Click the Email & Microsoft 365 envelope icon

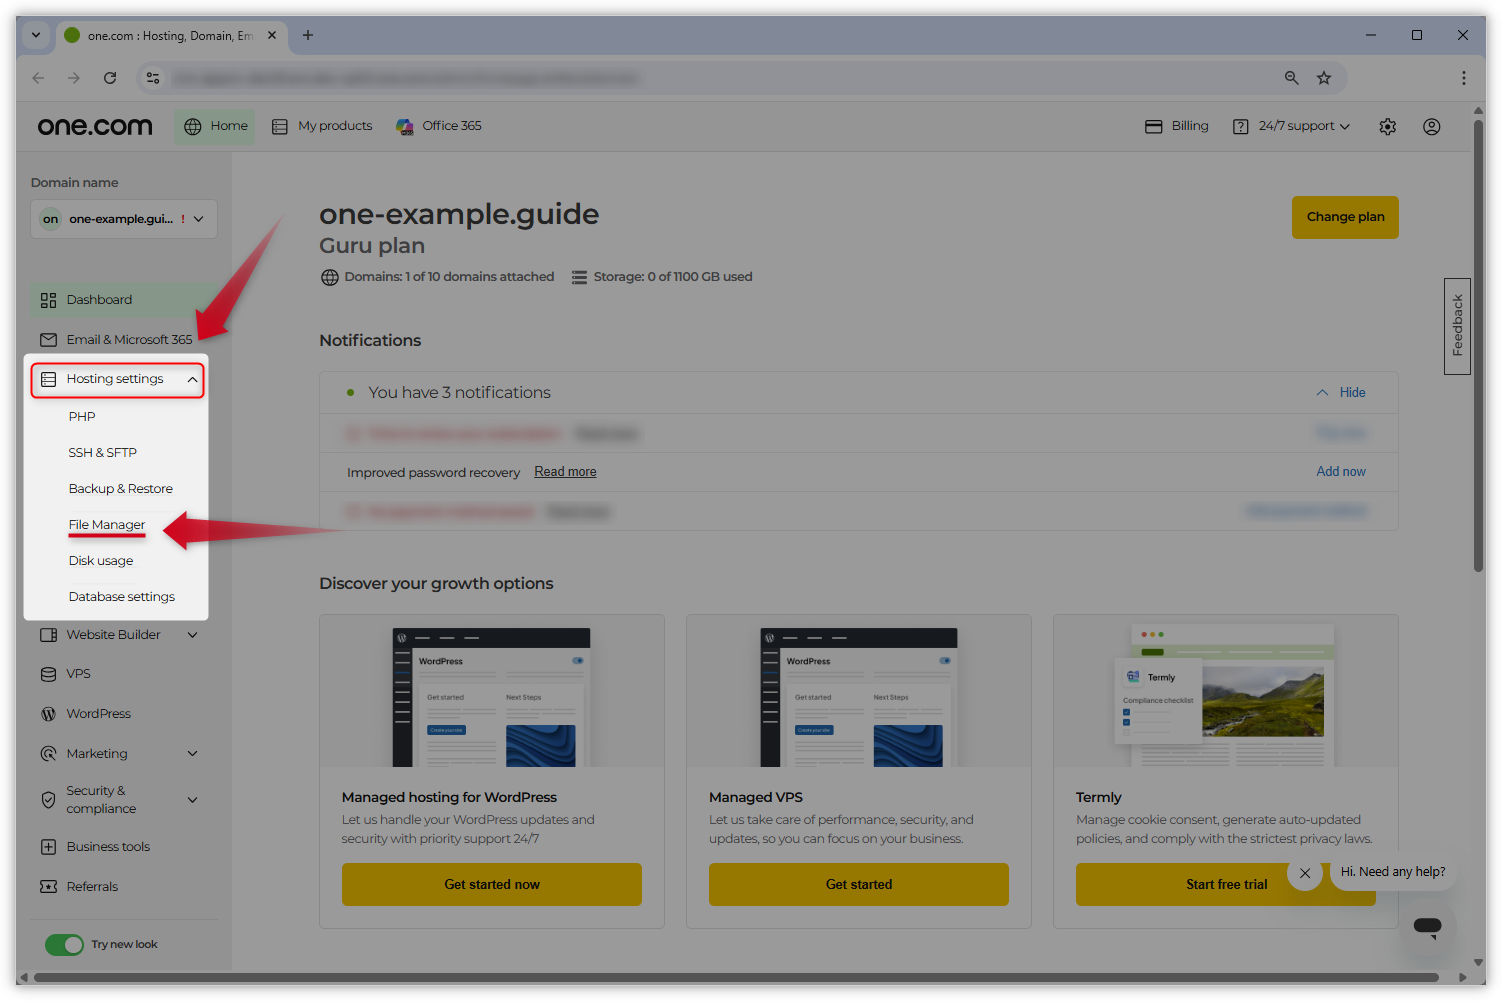tap(48, 339)
